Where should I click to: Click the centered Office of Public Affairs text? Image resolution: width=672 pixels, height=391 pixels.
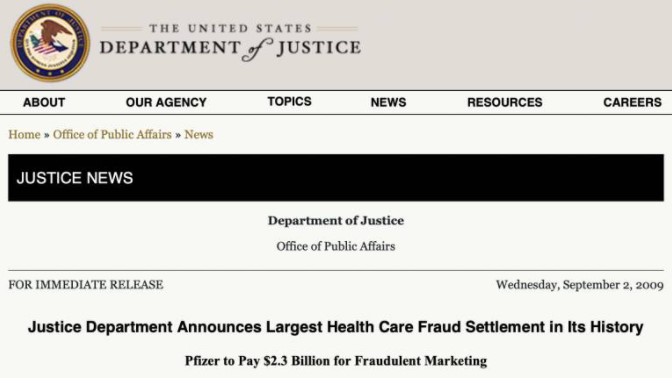tap(336, 247)
